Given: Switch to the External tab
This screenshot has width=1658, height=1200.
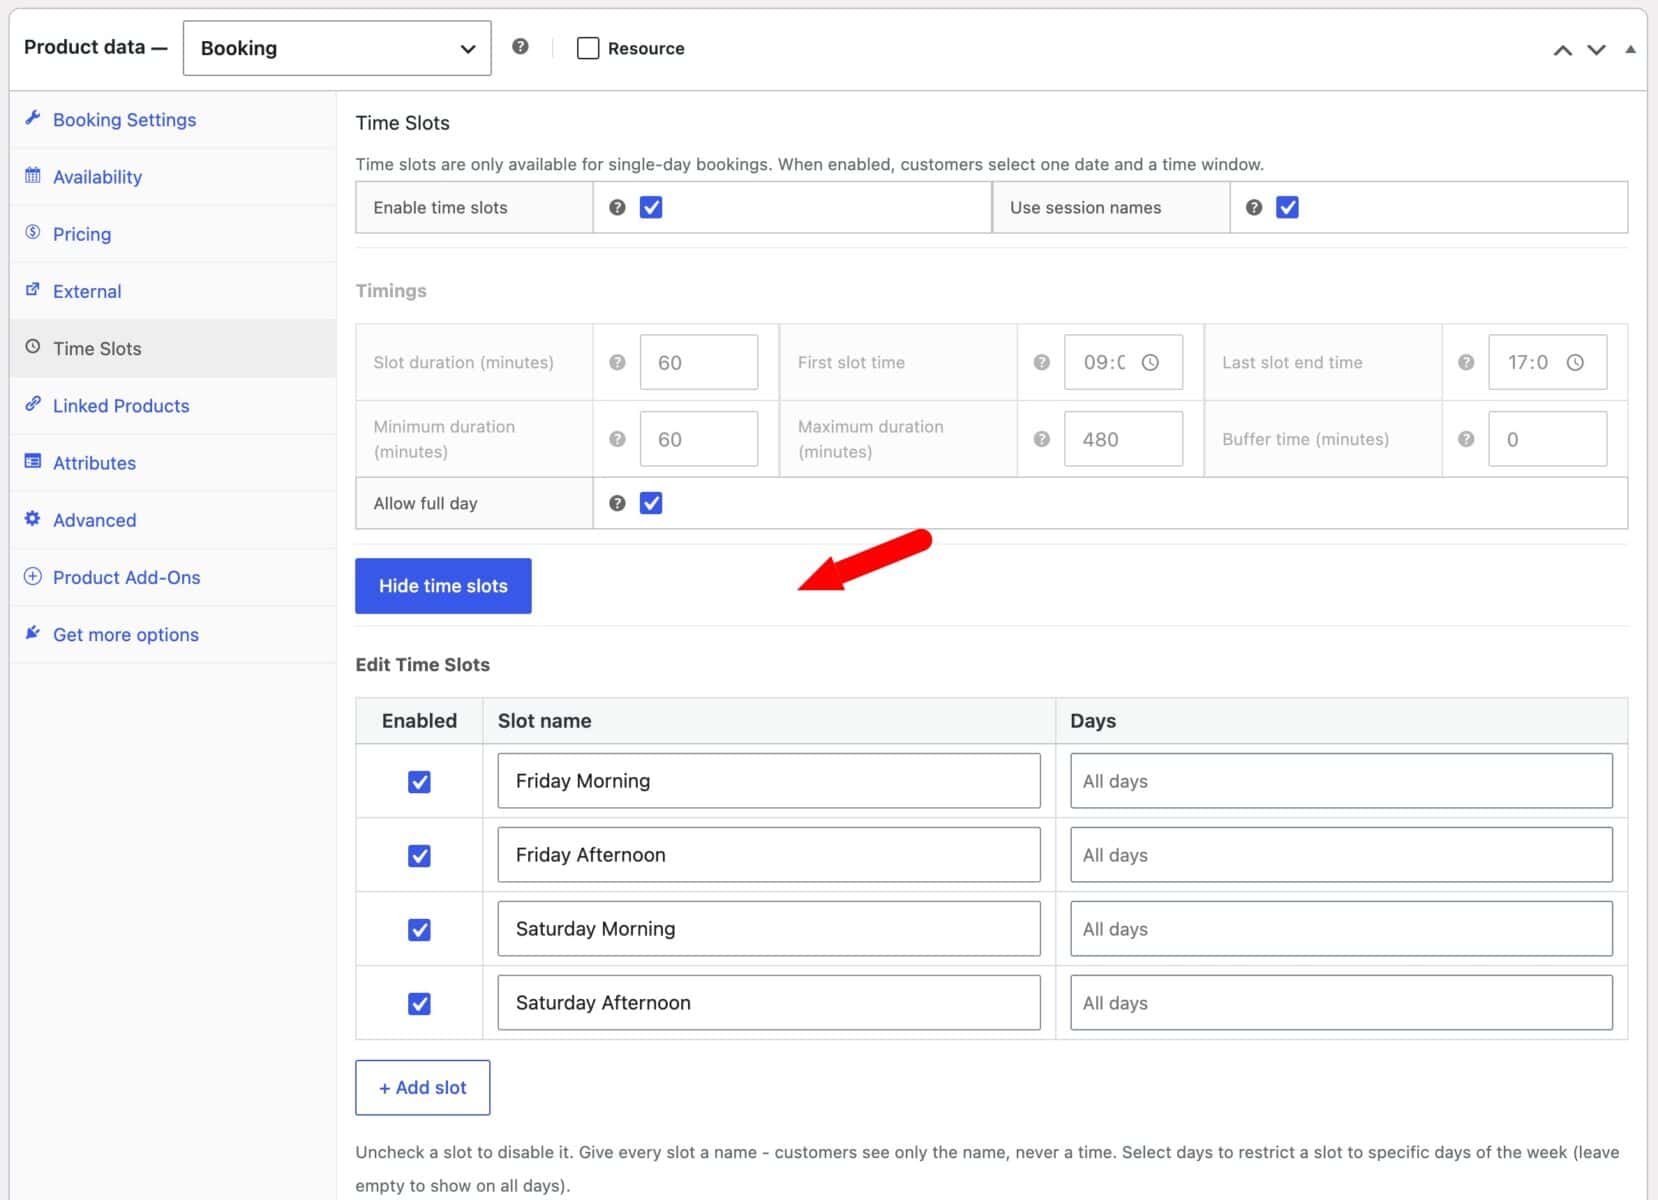Looking at the screenshot, I should tap(172, 291).
